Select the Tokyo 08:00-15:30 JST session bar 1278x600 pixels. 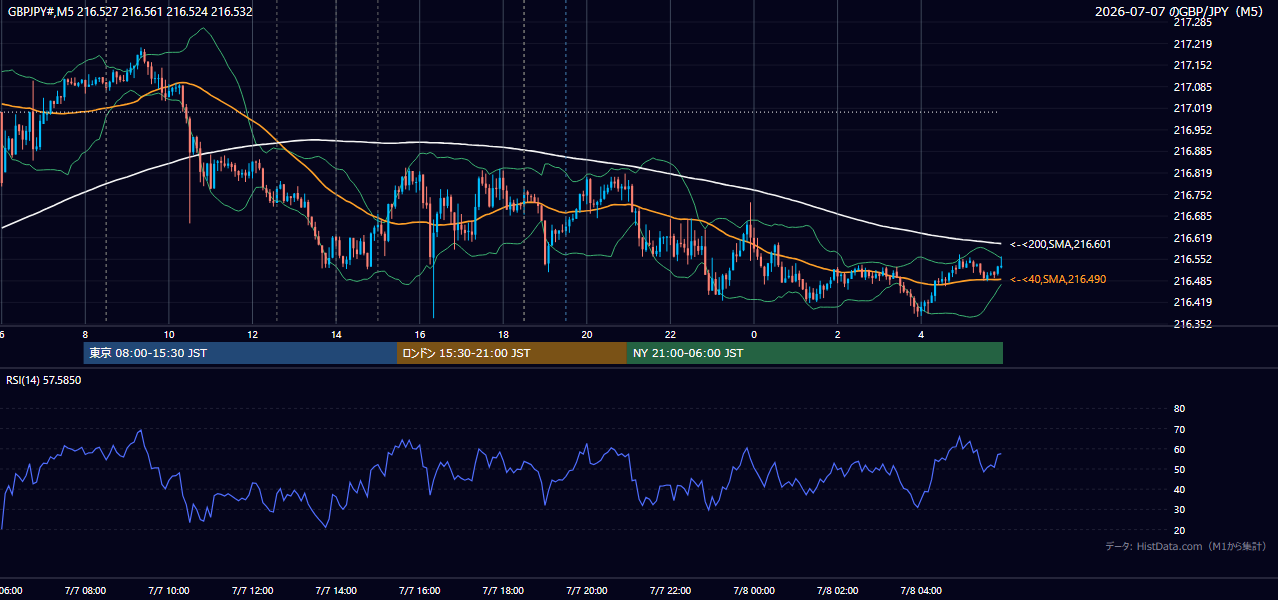tap(240, 353)
